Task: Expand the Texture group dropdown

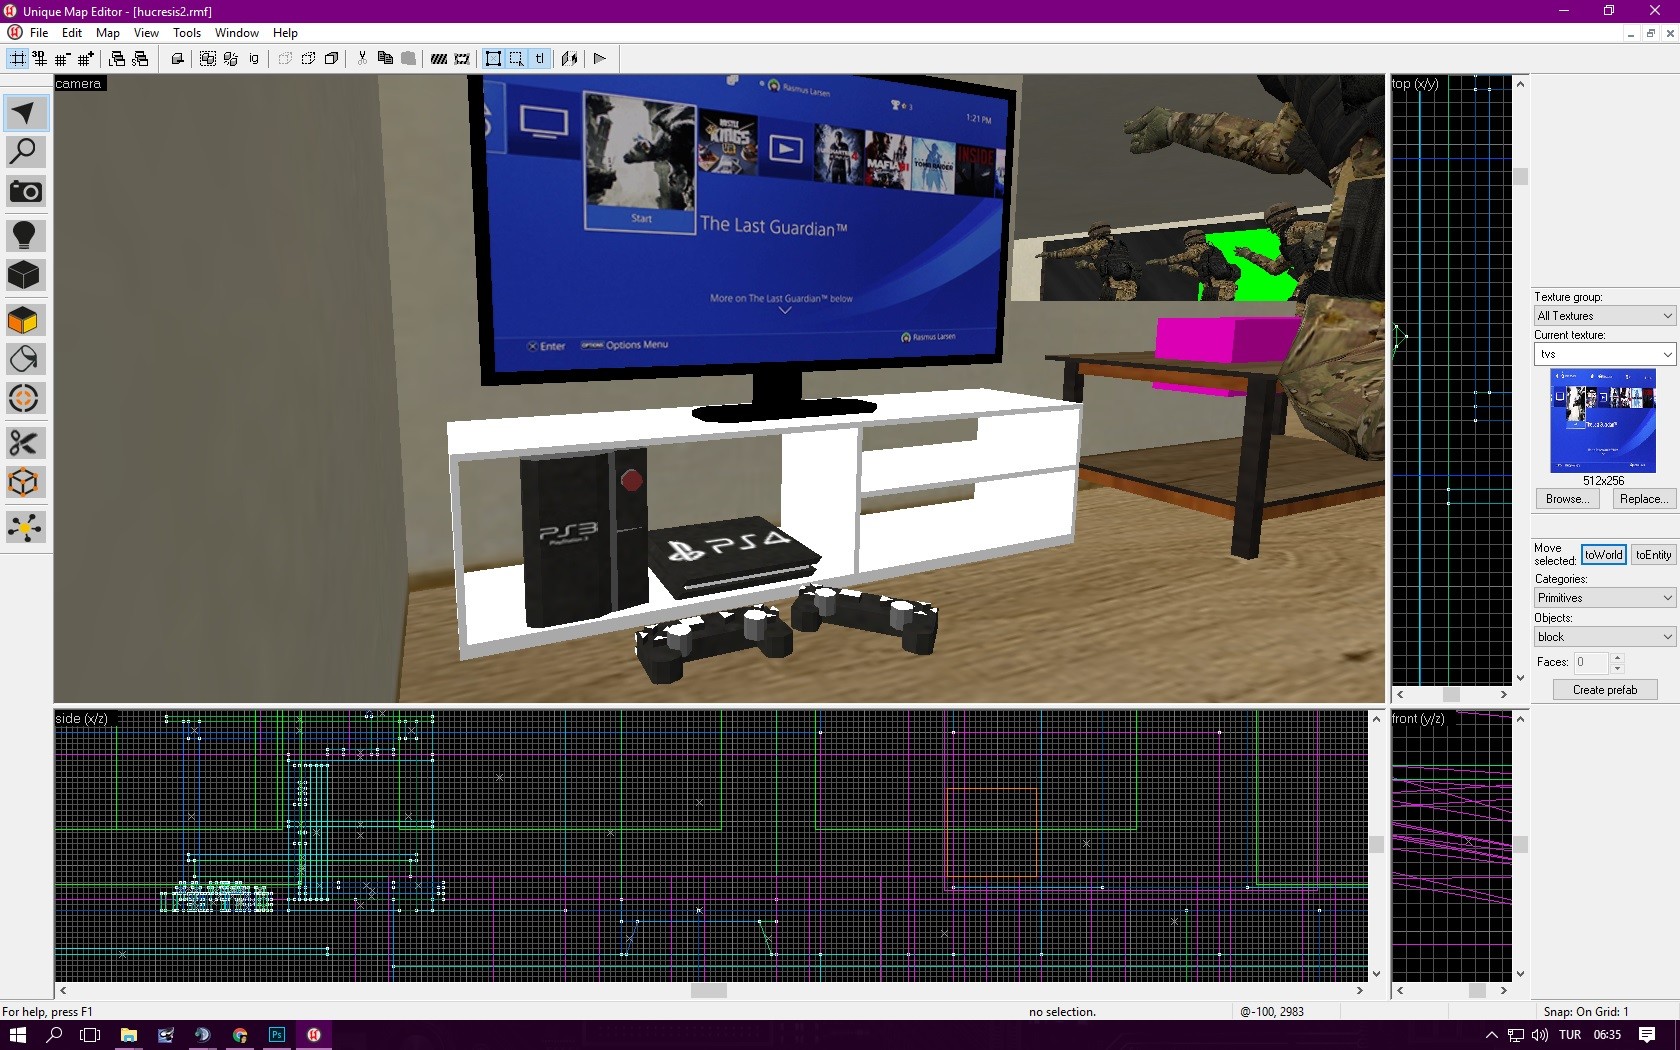Action: point(1605,316)
